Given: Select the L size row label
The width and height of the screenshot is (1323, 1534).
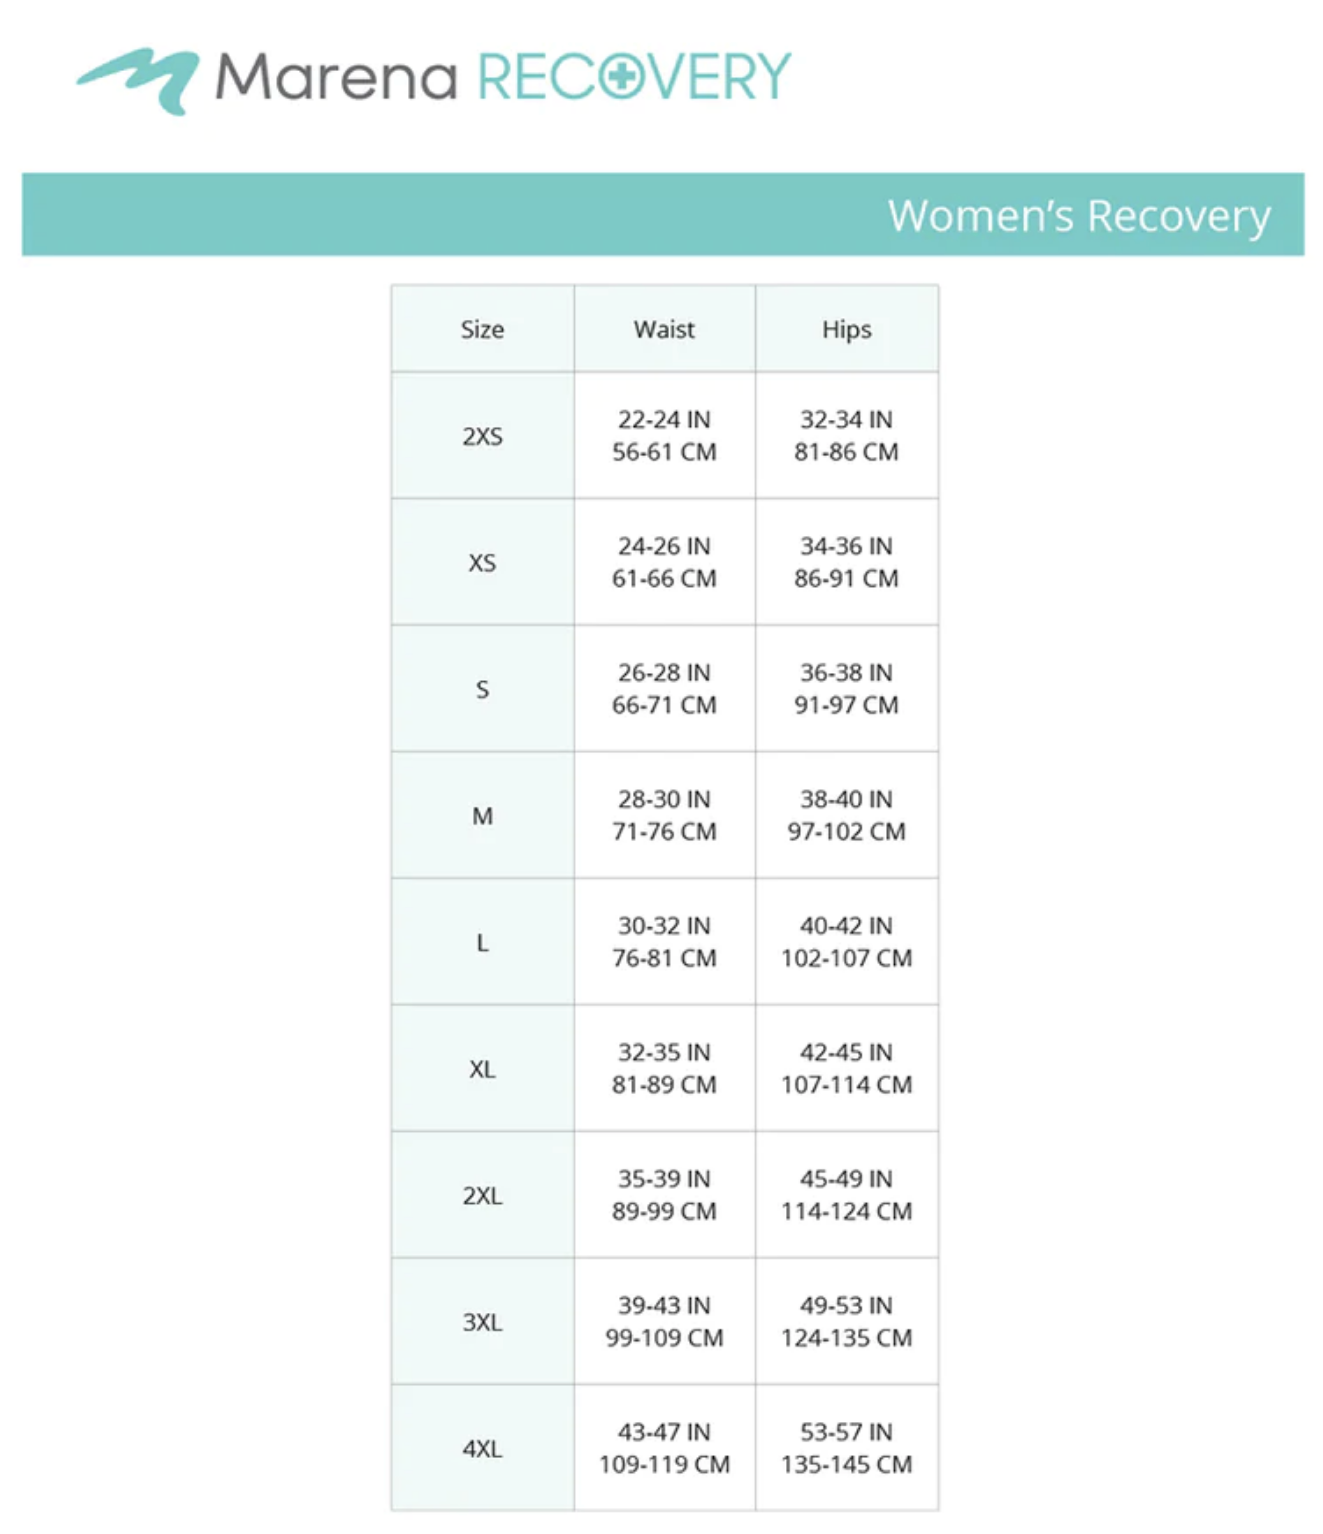Looking at the screenshot, I should [482, 942].
